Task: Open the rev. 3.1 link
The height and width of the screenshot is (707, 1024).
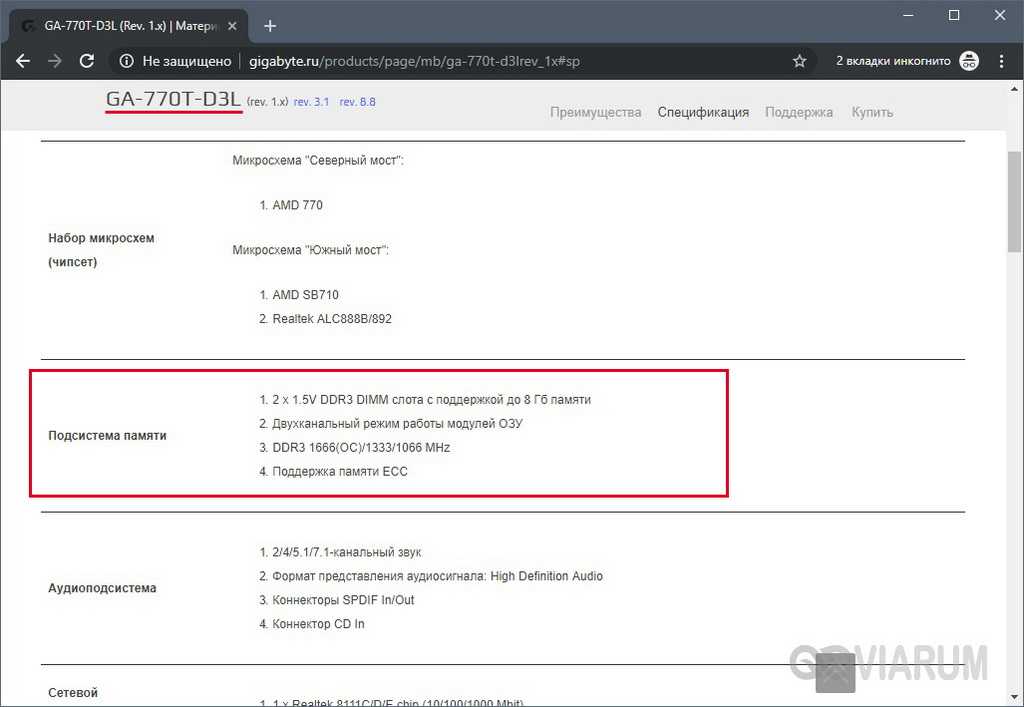Action: coord(311,102)
